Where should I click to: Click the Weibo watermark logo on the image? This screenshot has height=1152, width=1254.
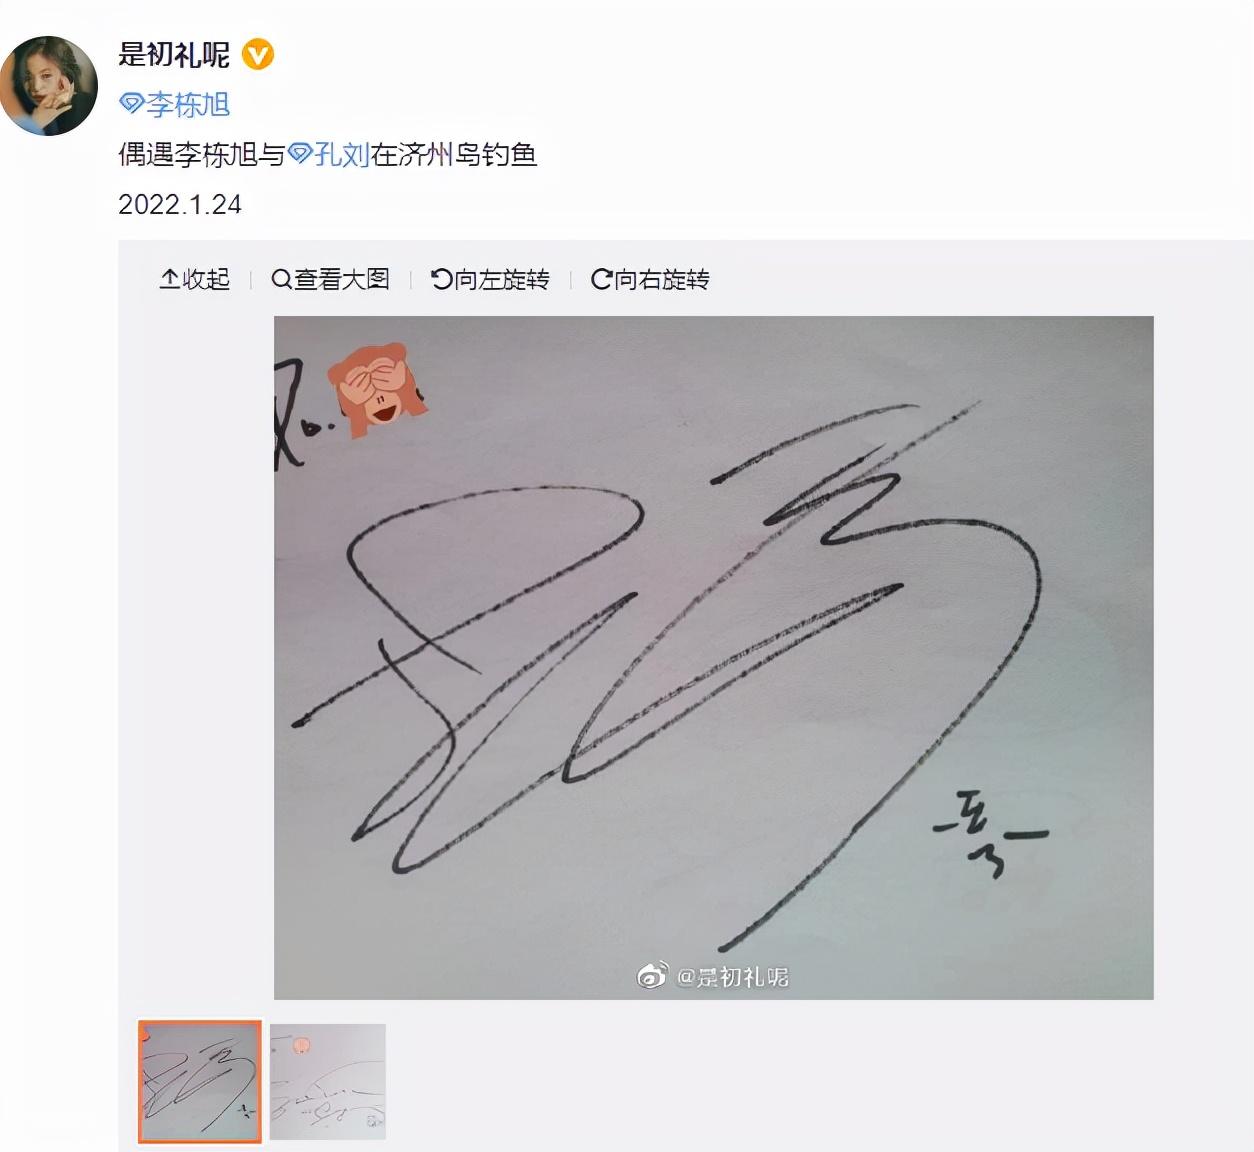coord(652,975)
